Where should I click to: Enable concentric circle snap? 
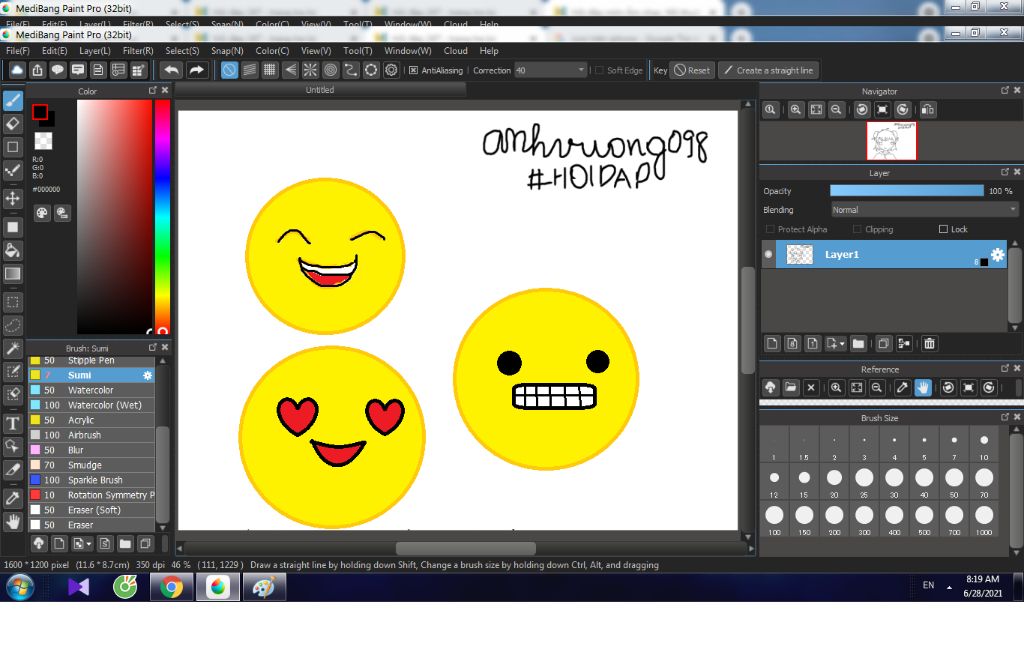330,70
